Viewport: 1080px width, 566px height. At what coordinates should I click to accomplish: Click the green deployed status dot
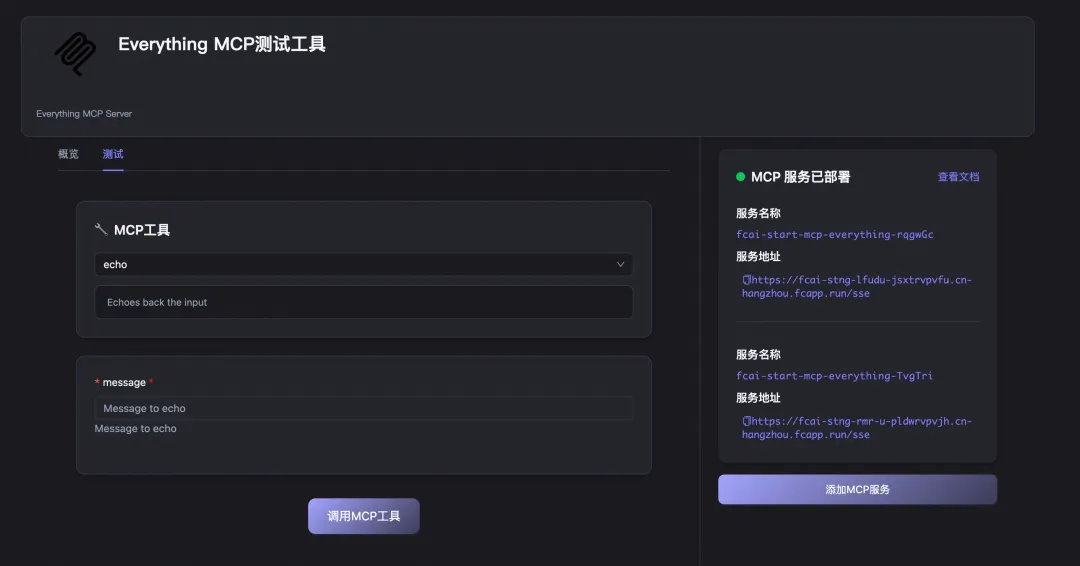740,177
